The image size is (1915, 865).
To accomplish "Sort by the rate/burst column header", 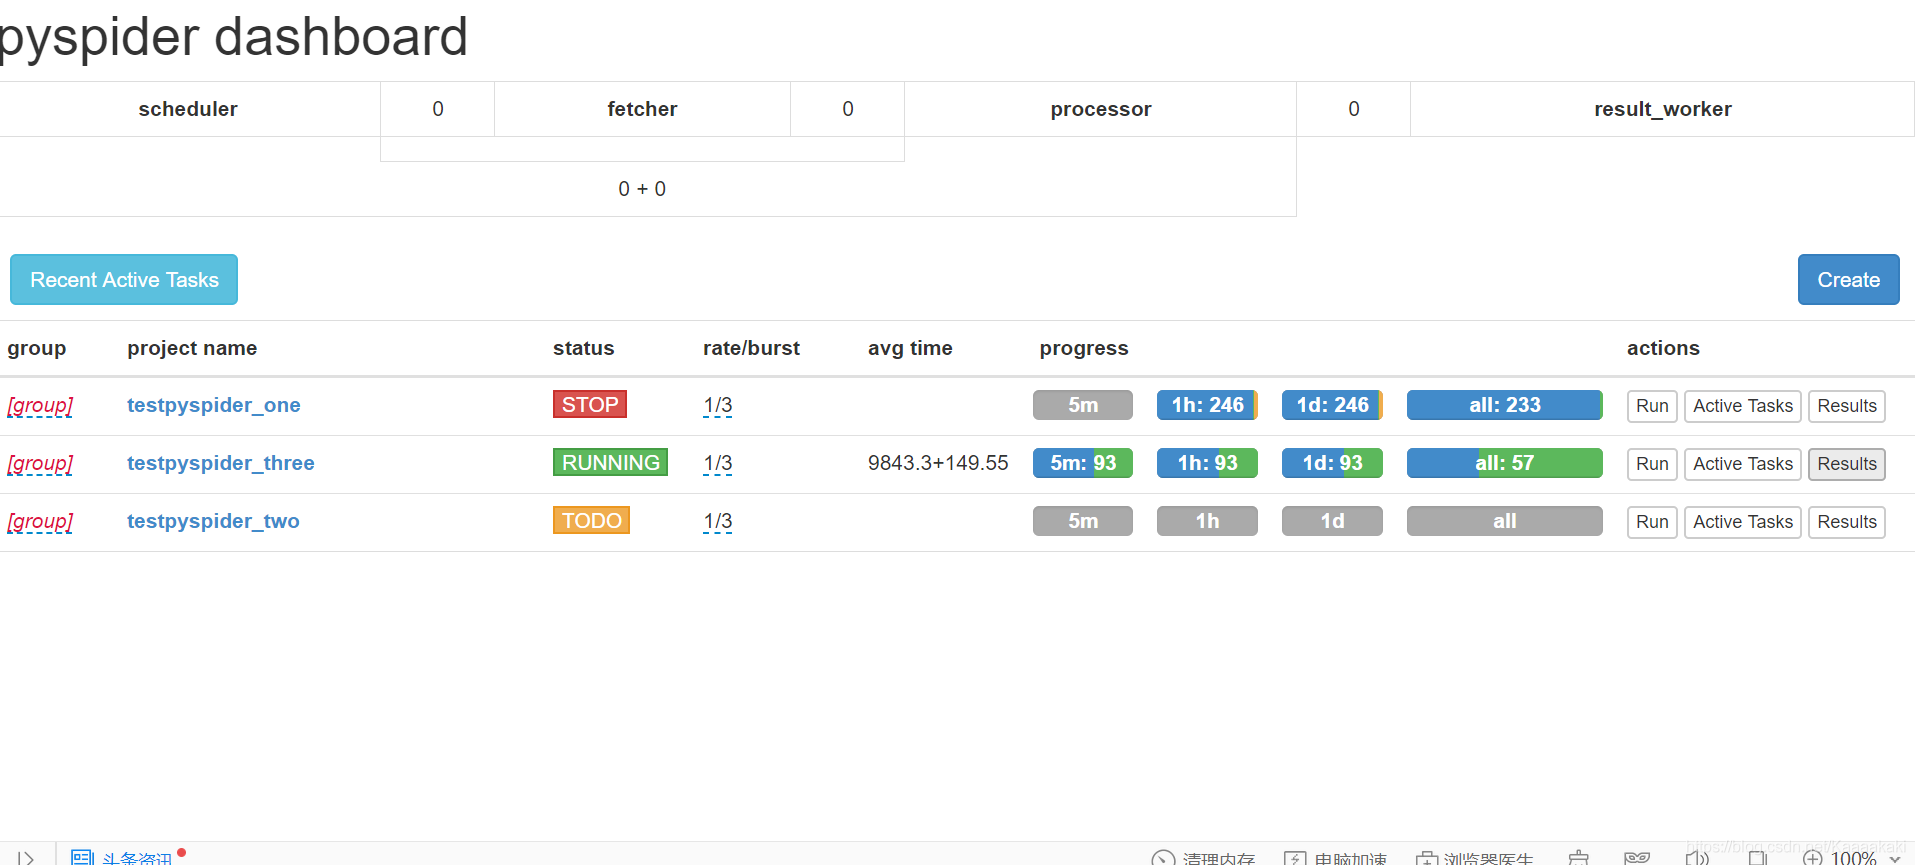I will (751, 348).
